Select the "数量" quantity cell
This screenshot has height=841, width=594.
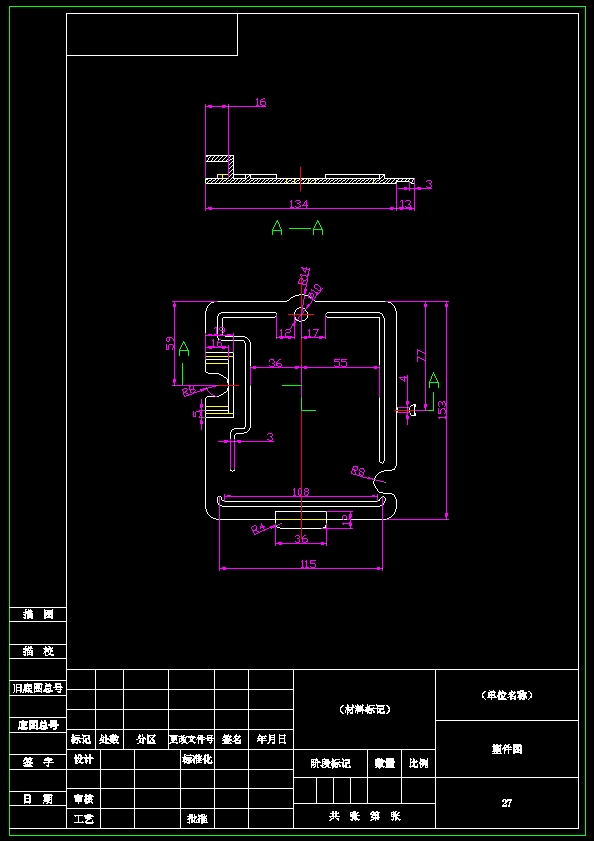385,763
